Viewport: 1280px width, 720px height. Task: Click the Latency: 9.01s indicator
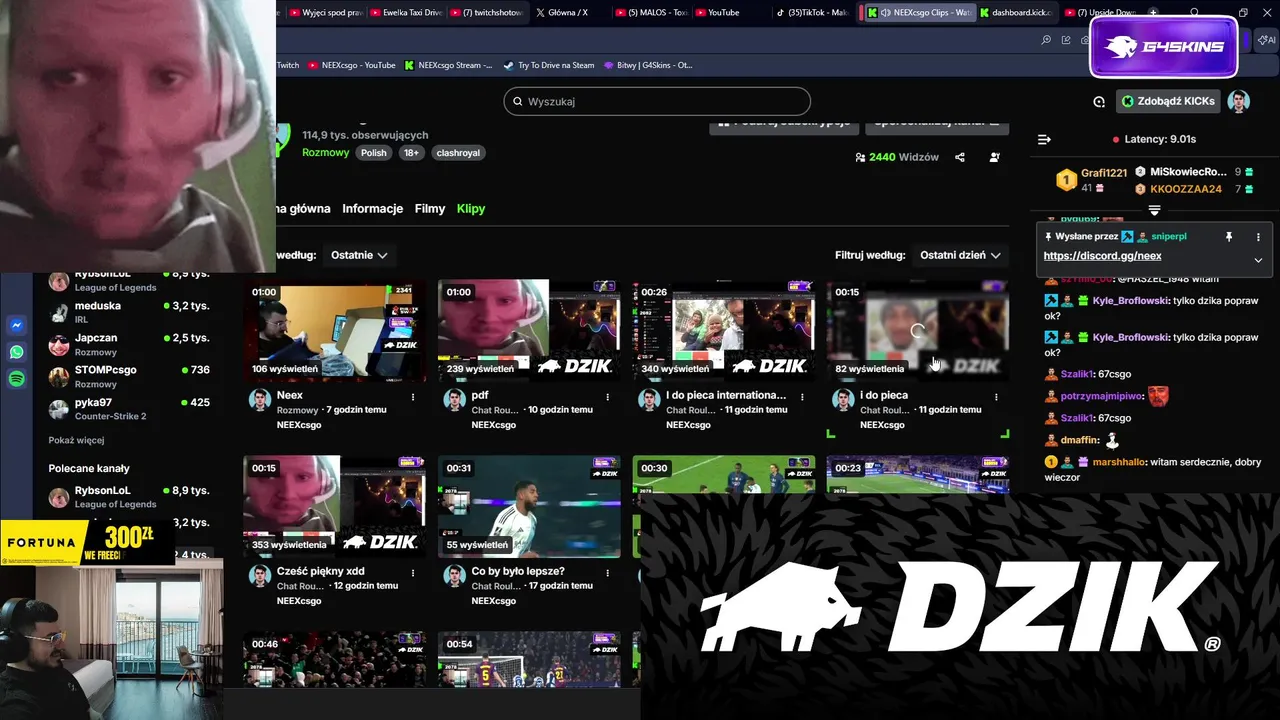coord(1154,139)
